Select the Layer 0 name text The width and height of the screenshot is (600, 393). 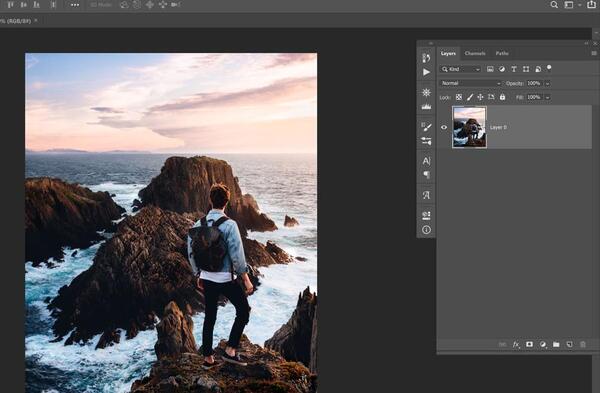coord(498,127)
